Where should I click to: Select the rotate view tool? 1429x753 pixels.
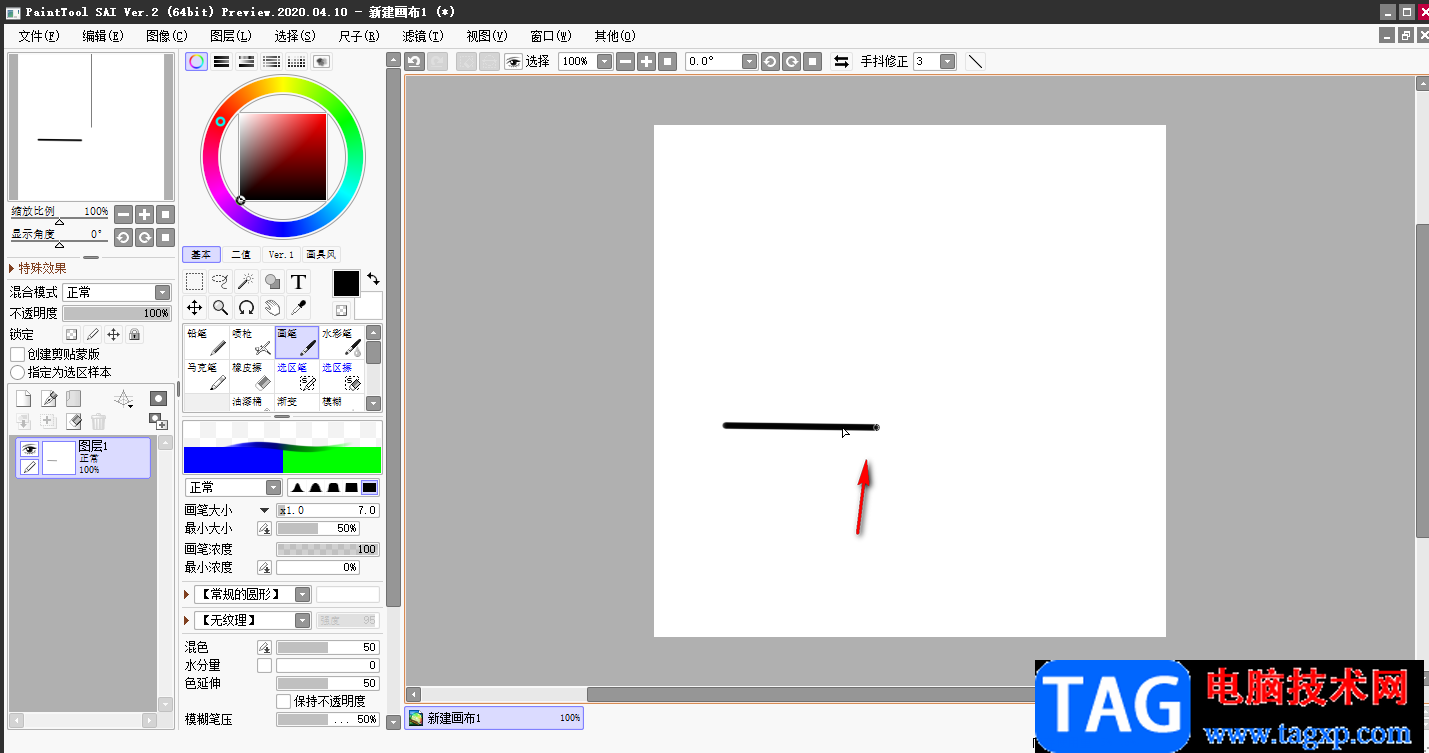tap(246, 308)
